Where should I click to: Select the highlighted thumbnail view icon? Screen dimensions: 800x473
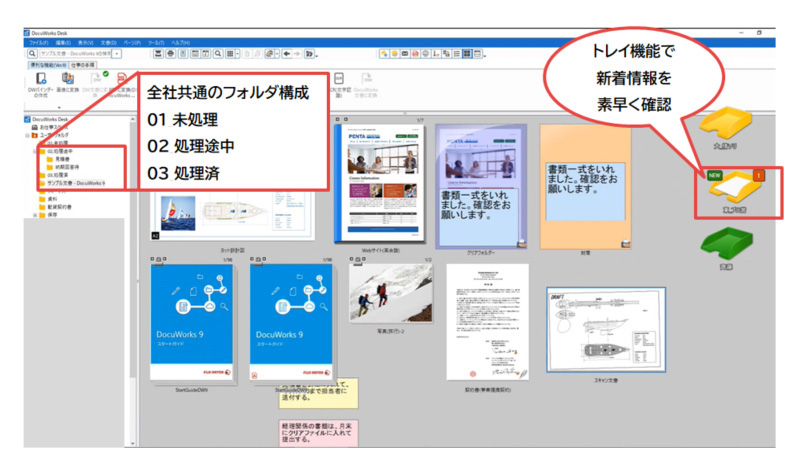467,54
